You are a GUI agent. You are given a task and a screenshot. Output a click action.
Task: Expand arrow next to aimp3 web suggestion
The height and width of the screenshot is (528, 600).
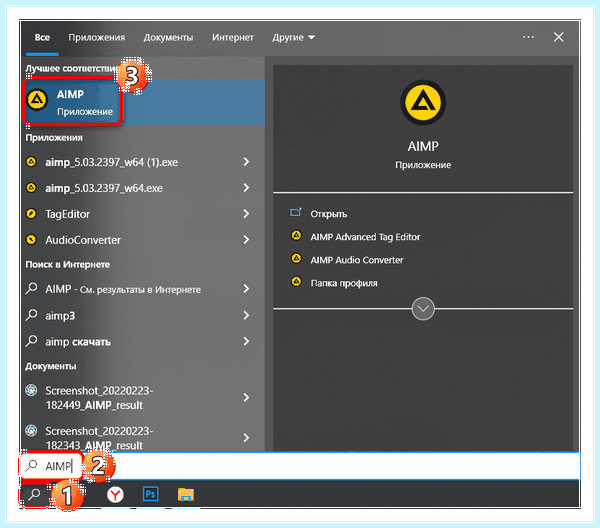point(246,316)
